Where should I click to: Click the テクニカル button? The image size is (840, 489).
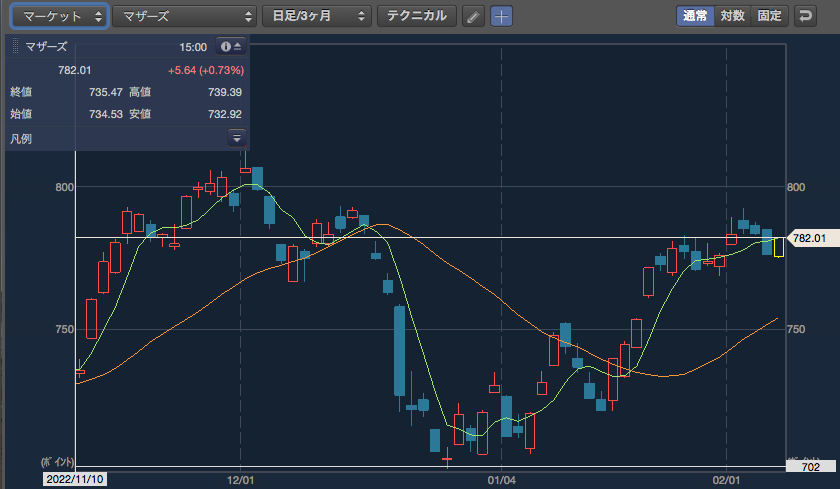(417, 16)
